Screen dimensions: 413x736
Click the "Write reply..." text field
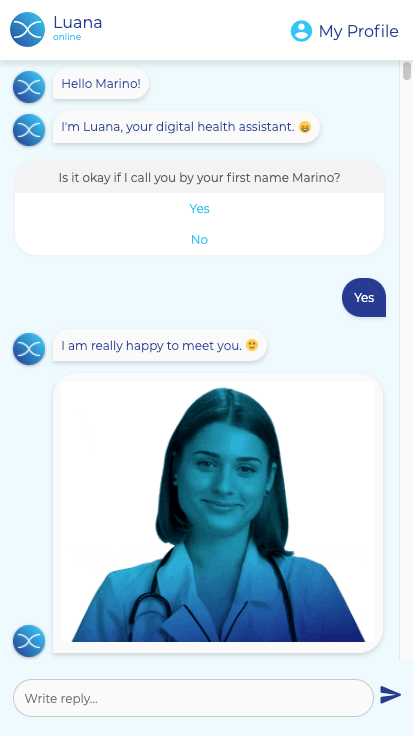pos(193,698)
